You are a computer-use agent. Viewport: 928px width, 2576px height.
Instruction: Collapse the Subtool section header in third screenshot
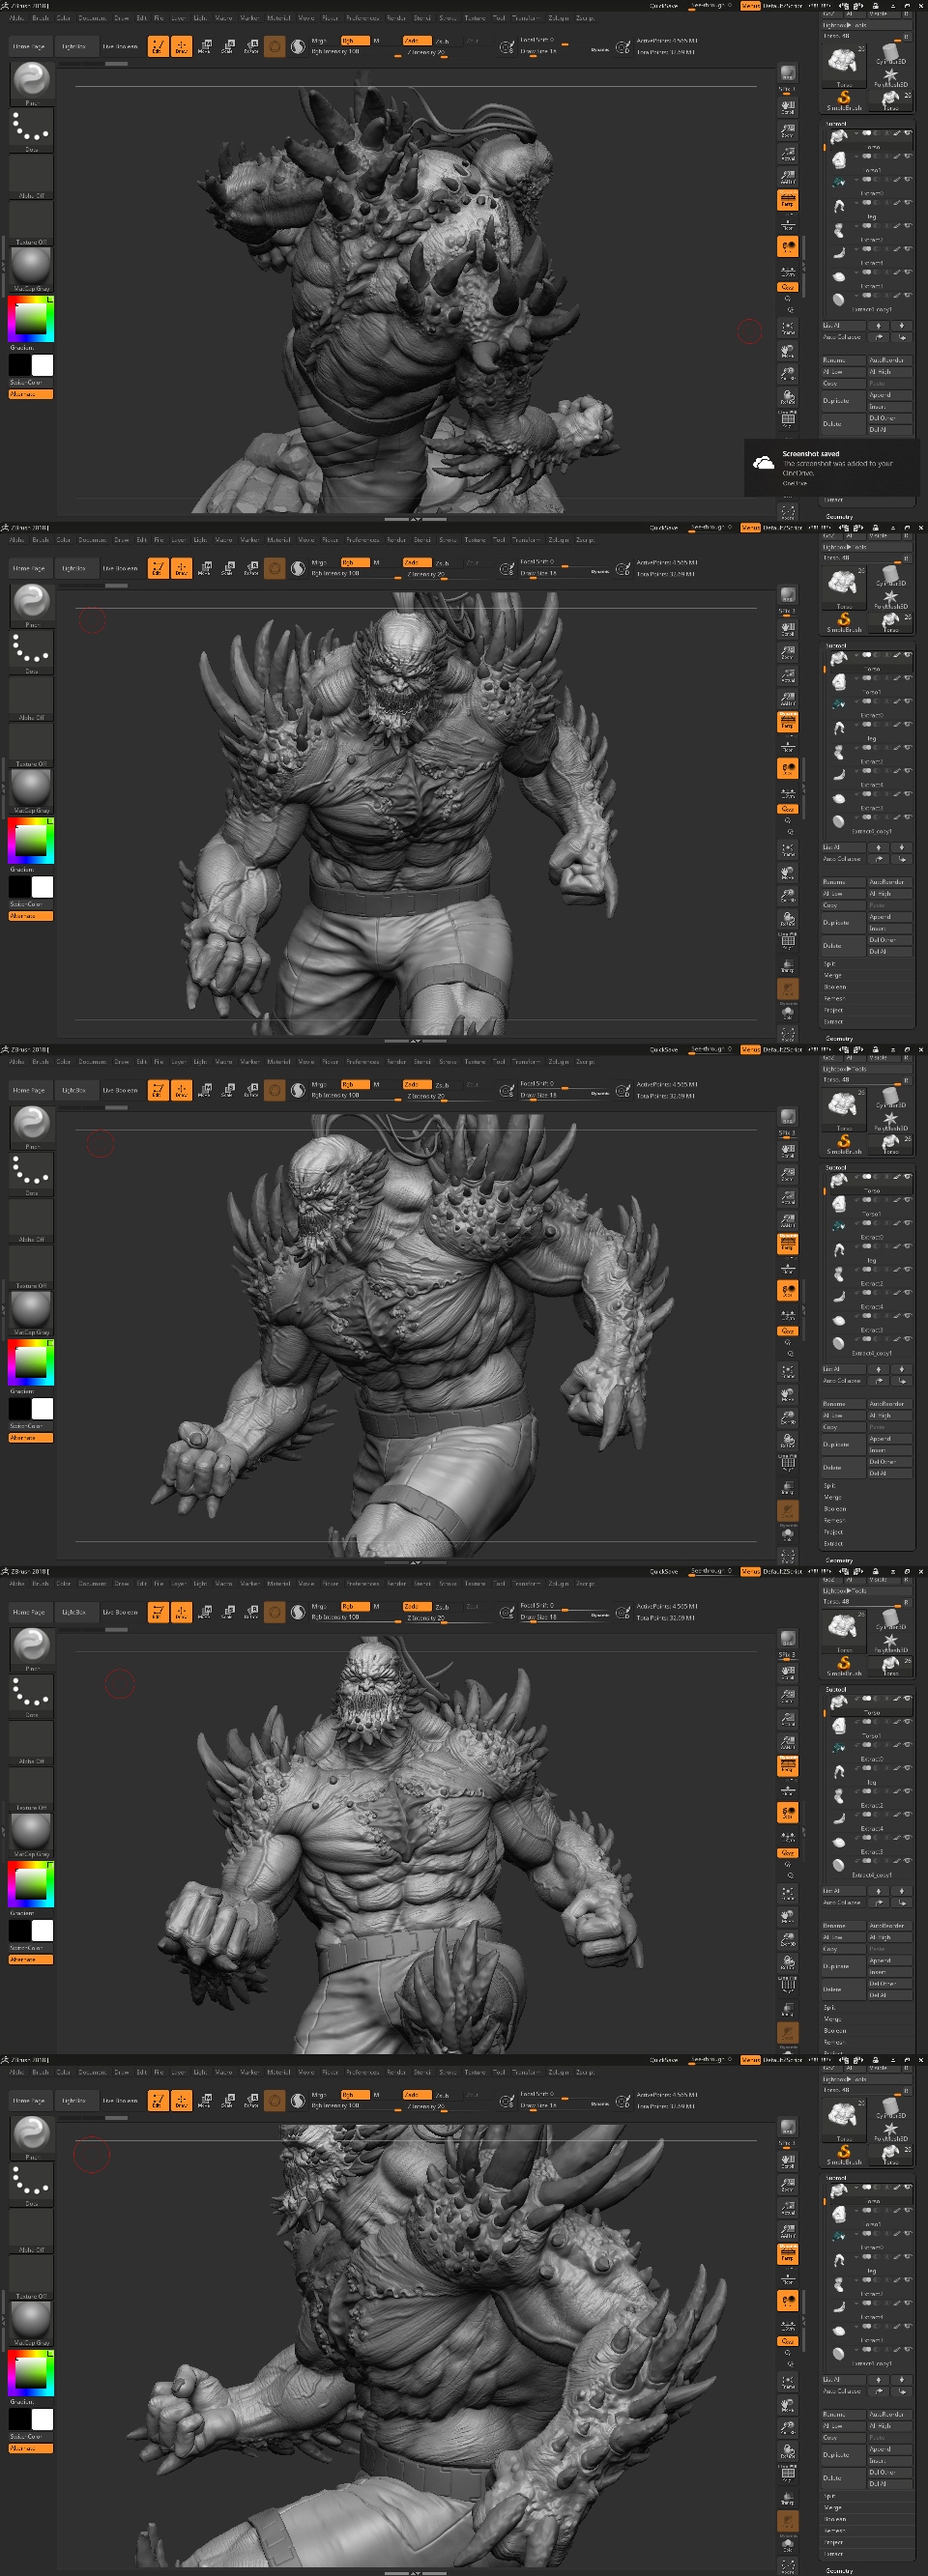click(x=836, y=1168)
